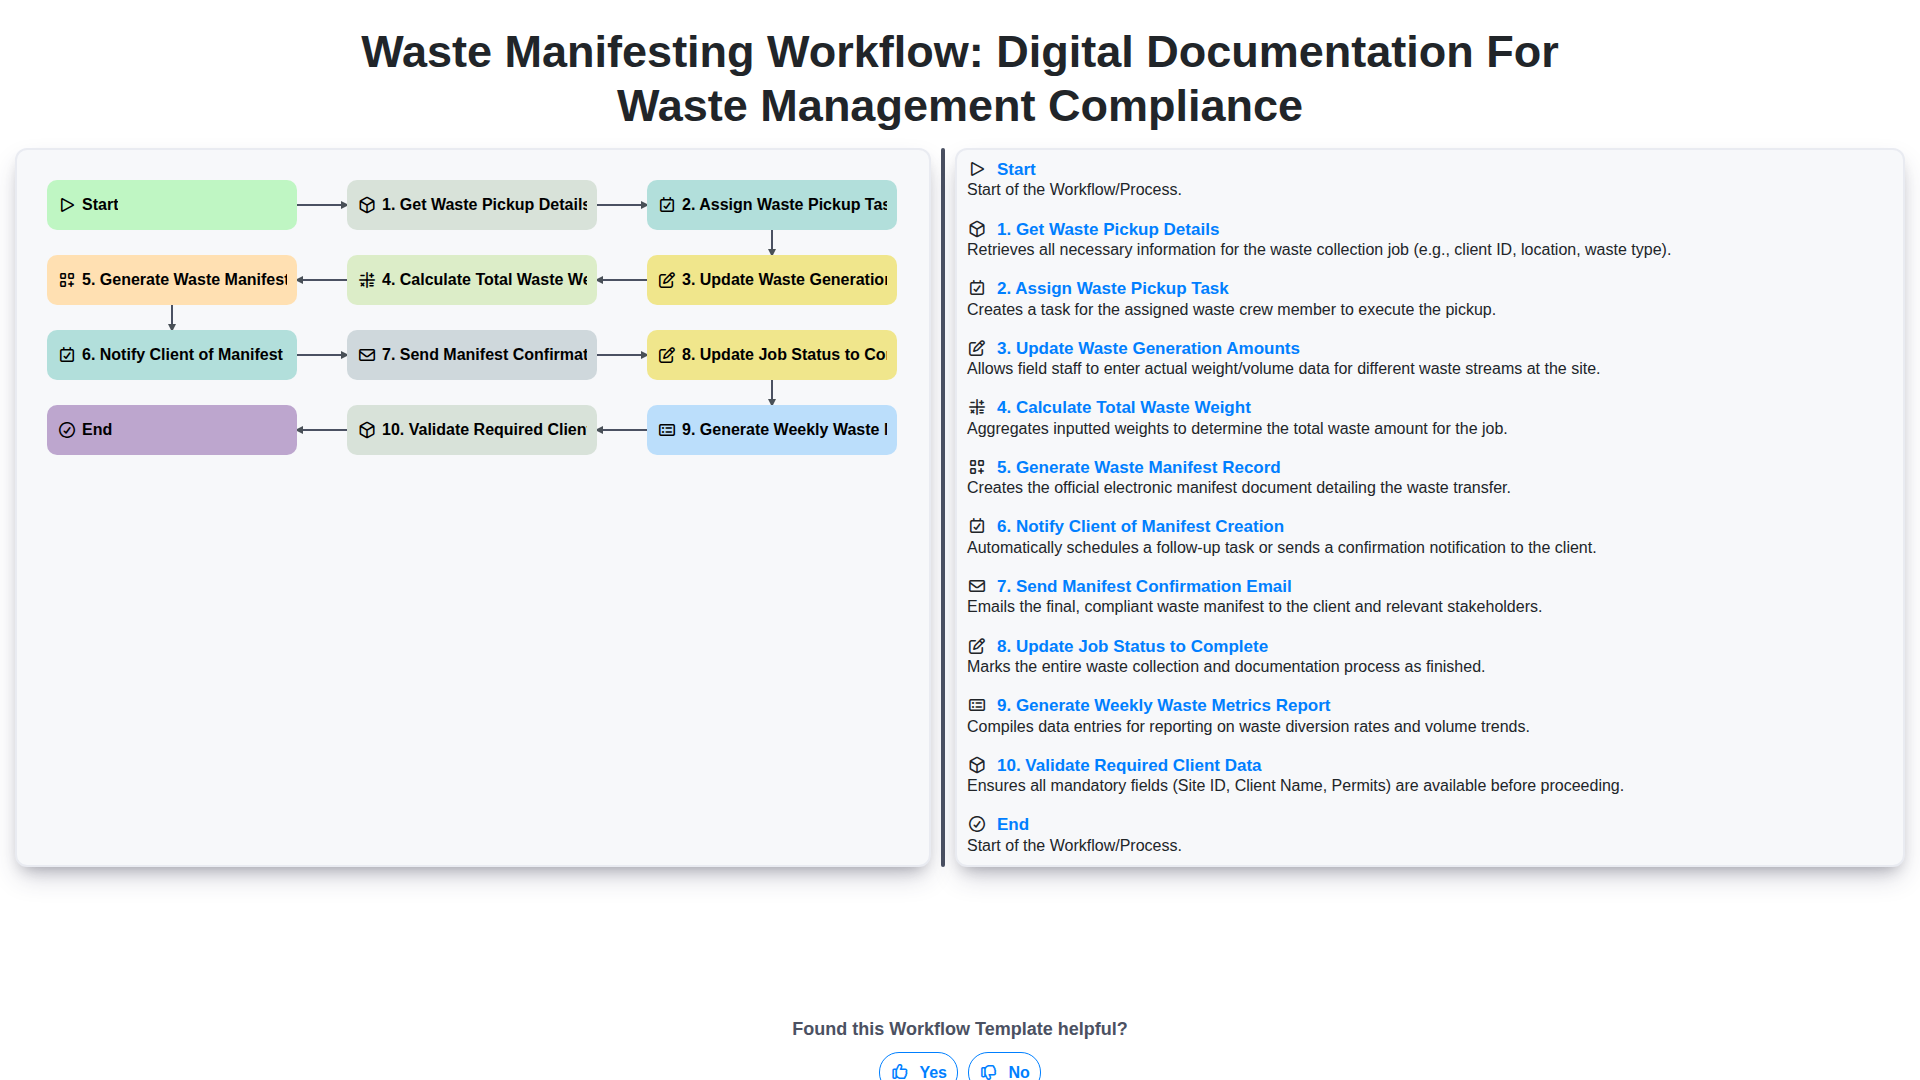This screenshot has height=1080, width=1920.
Task: Click the play icon in the Start node
Action: pos(67,205)
